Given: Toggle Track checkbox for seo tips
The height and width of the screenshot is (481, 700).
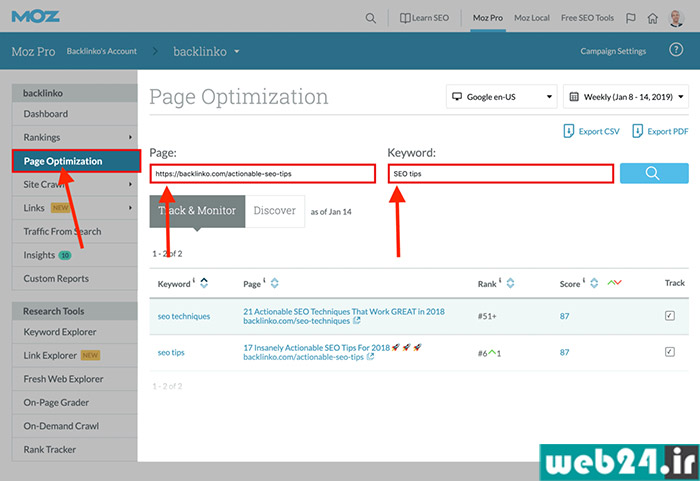Looking at the screenshot, I should click(670, 352).
